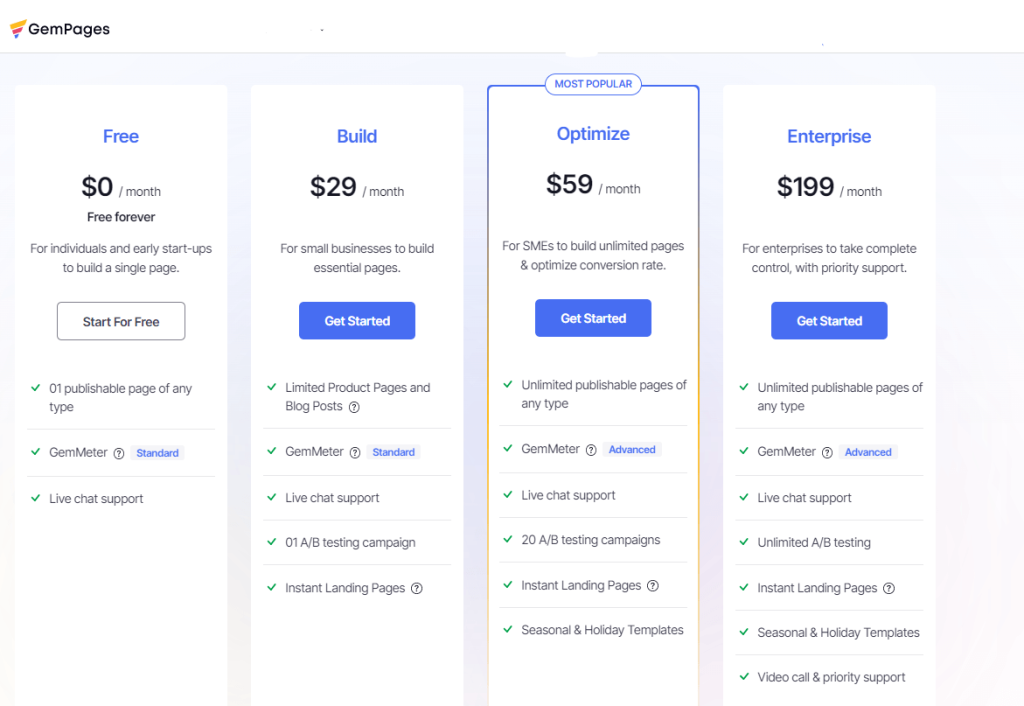Click Instant Landing Pages help icon in Optimize plan
The width and height of the screenshot is (1024, 706).
coord(653,586)
